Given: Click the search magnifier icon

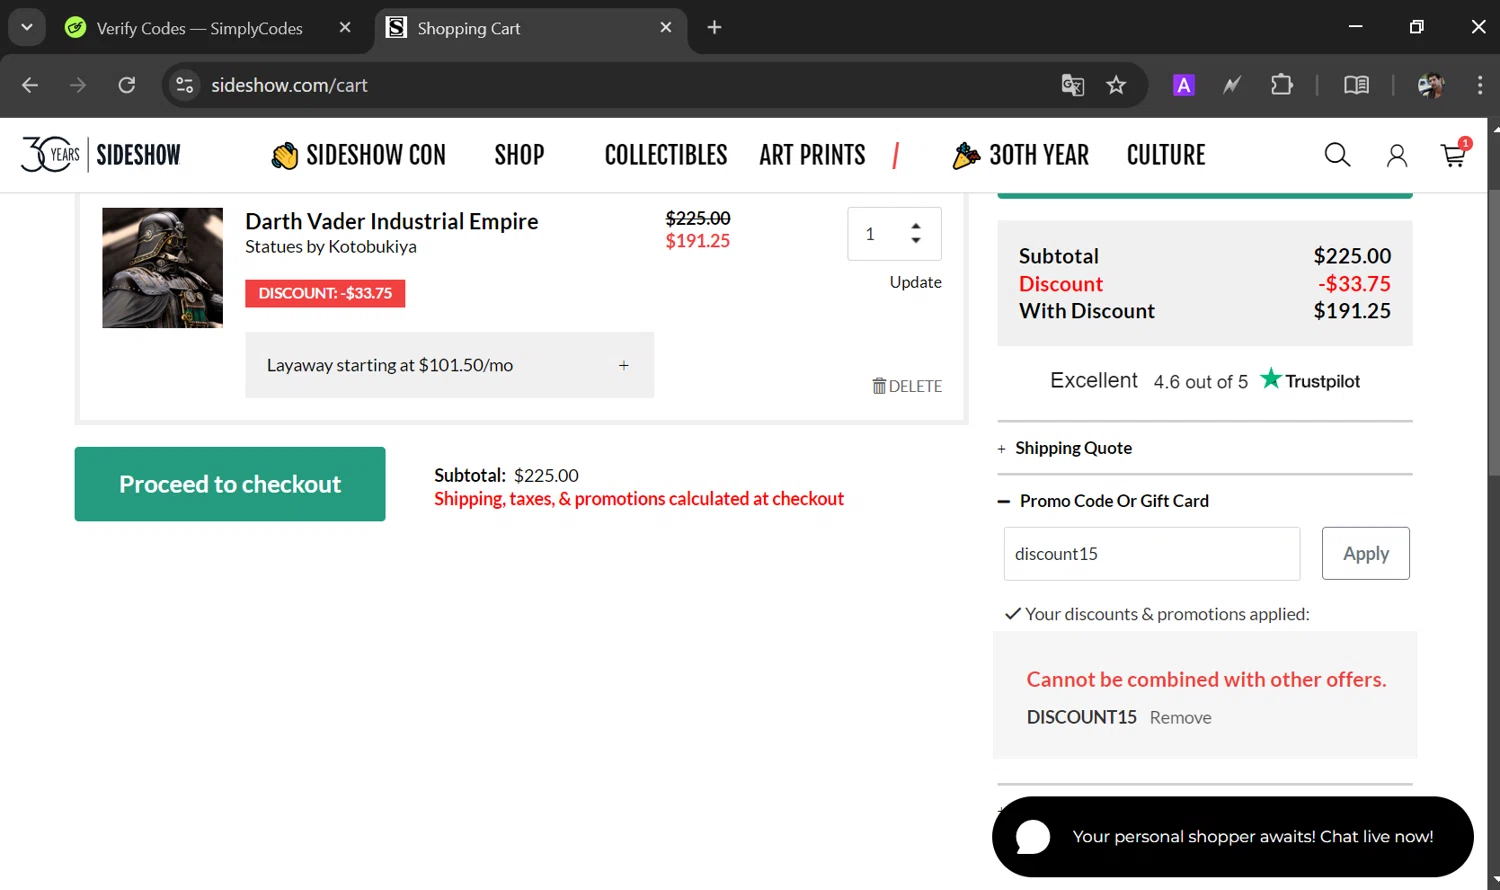Looking at the screenshot, I should pos(1337,155).
